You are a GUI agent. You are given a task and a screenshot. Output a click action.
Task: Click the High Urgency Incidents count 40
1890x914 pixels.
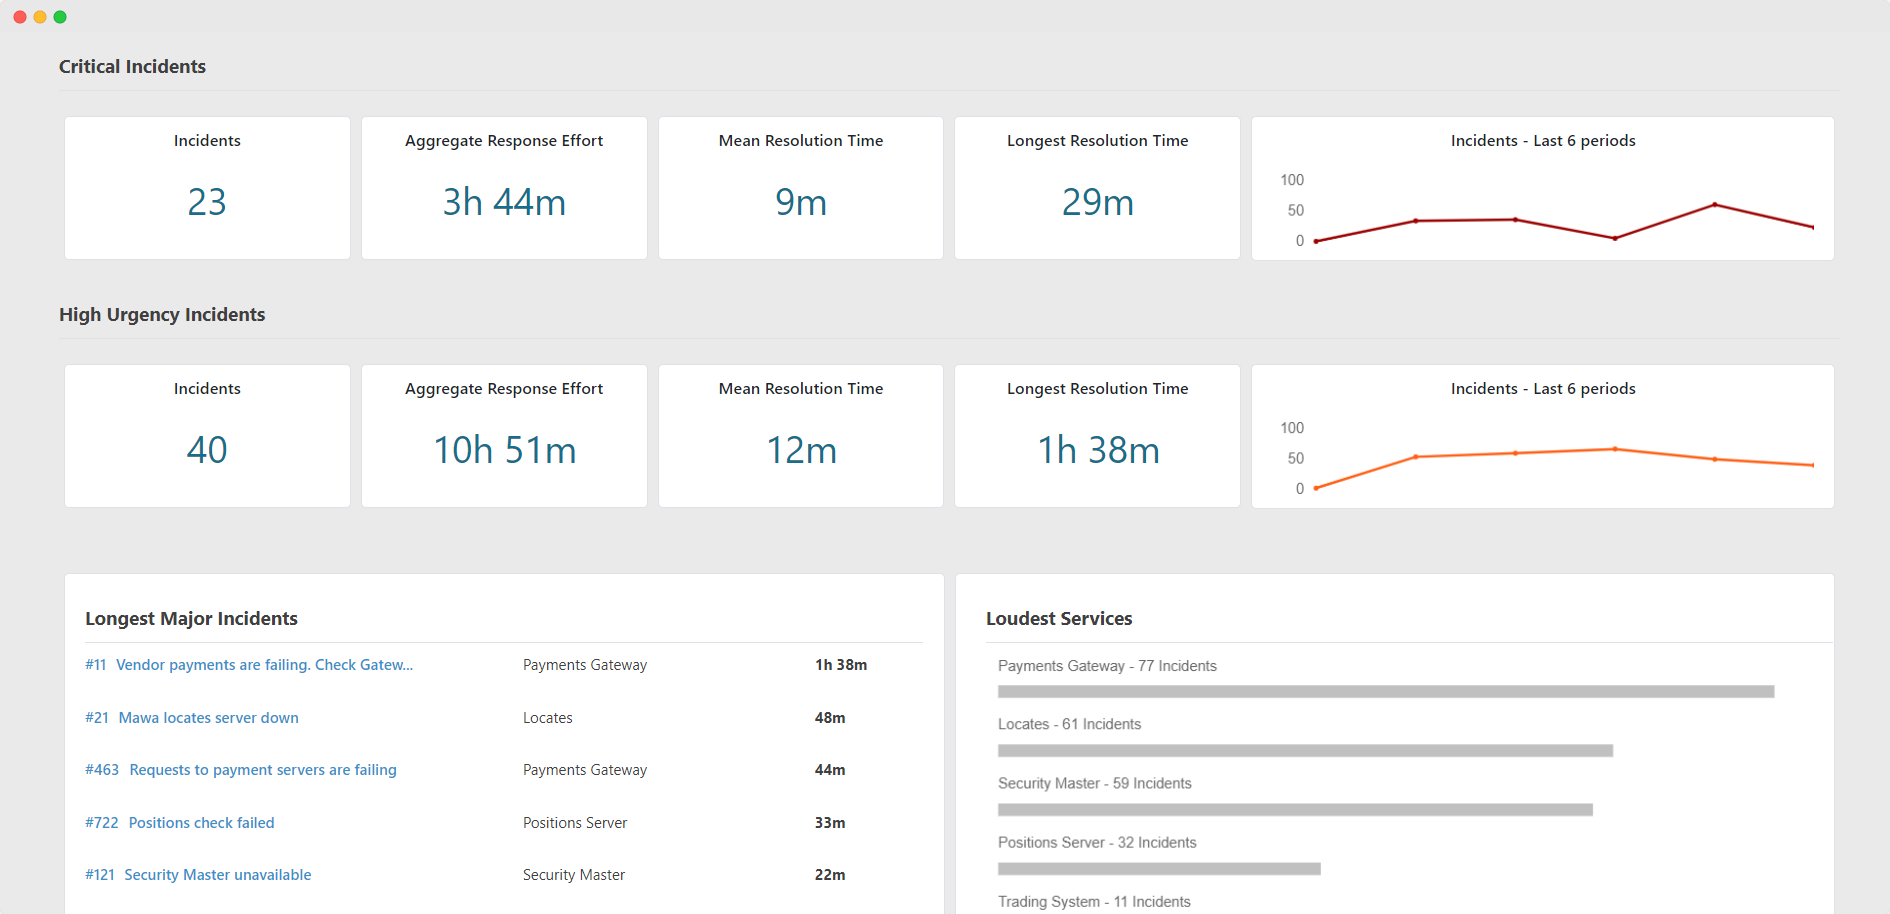(x=207, y=451)
